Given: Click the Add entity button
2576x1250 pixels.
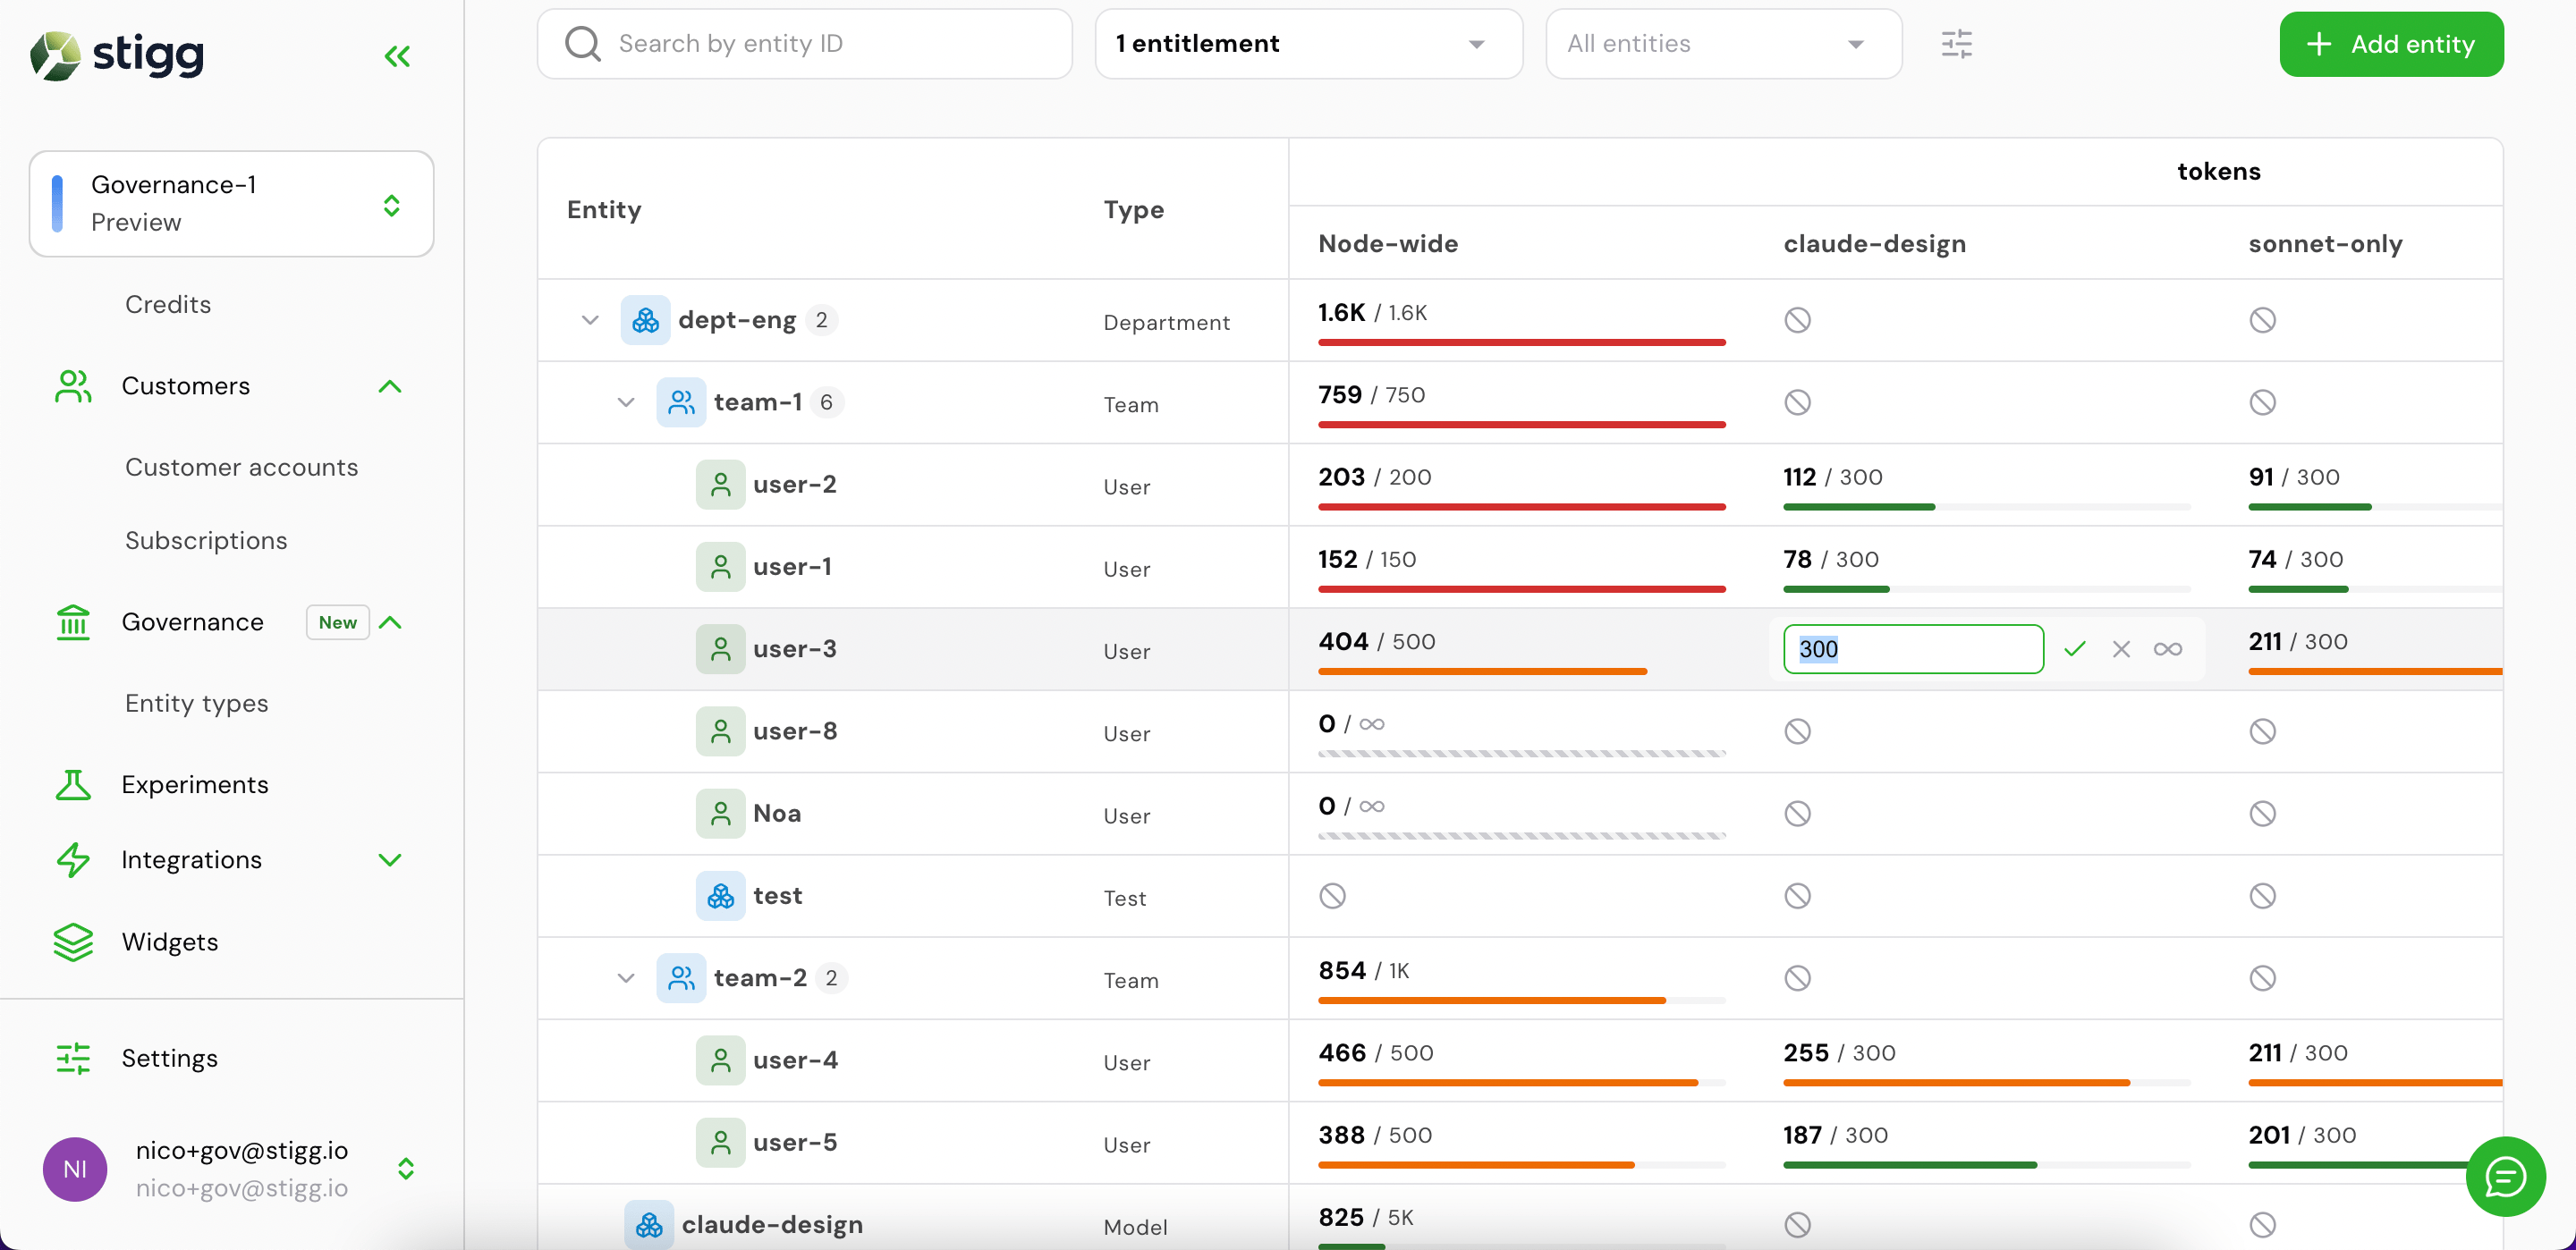Looking at the screenshot, I should point(2391,44).
